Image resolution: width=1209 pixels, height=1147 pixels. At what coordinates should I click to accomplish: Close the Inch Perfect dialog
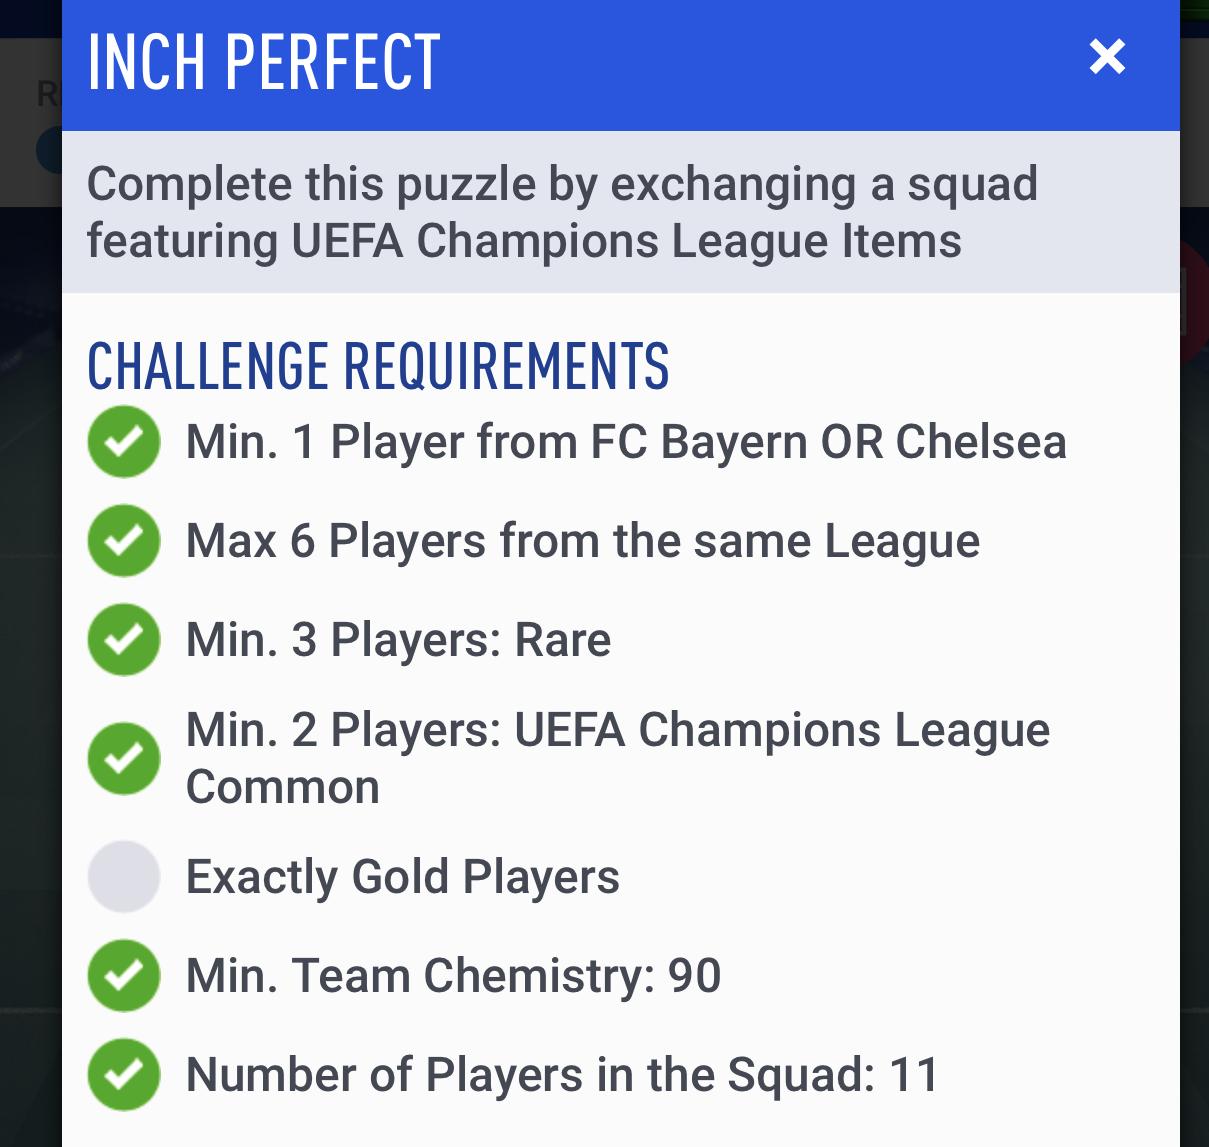coord(1107,58)
